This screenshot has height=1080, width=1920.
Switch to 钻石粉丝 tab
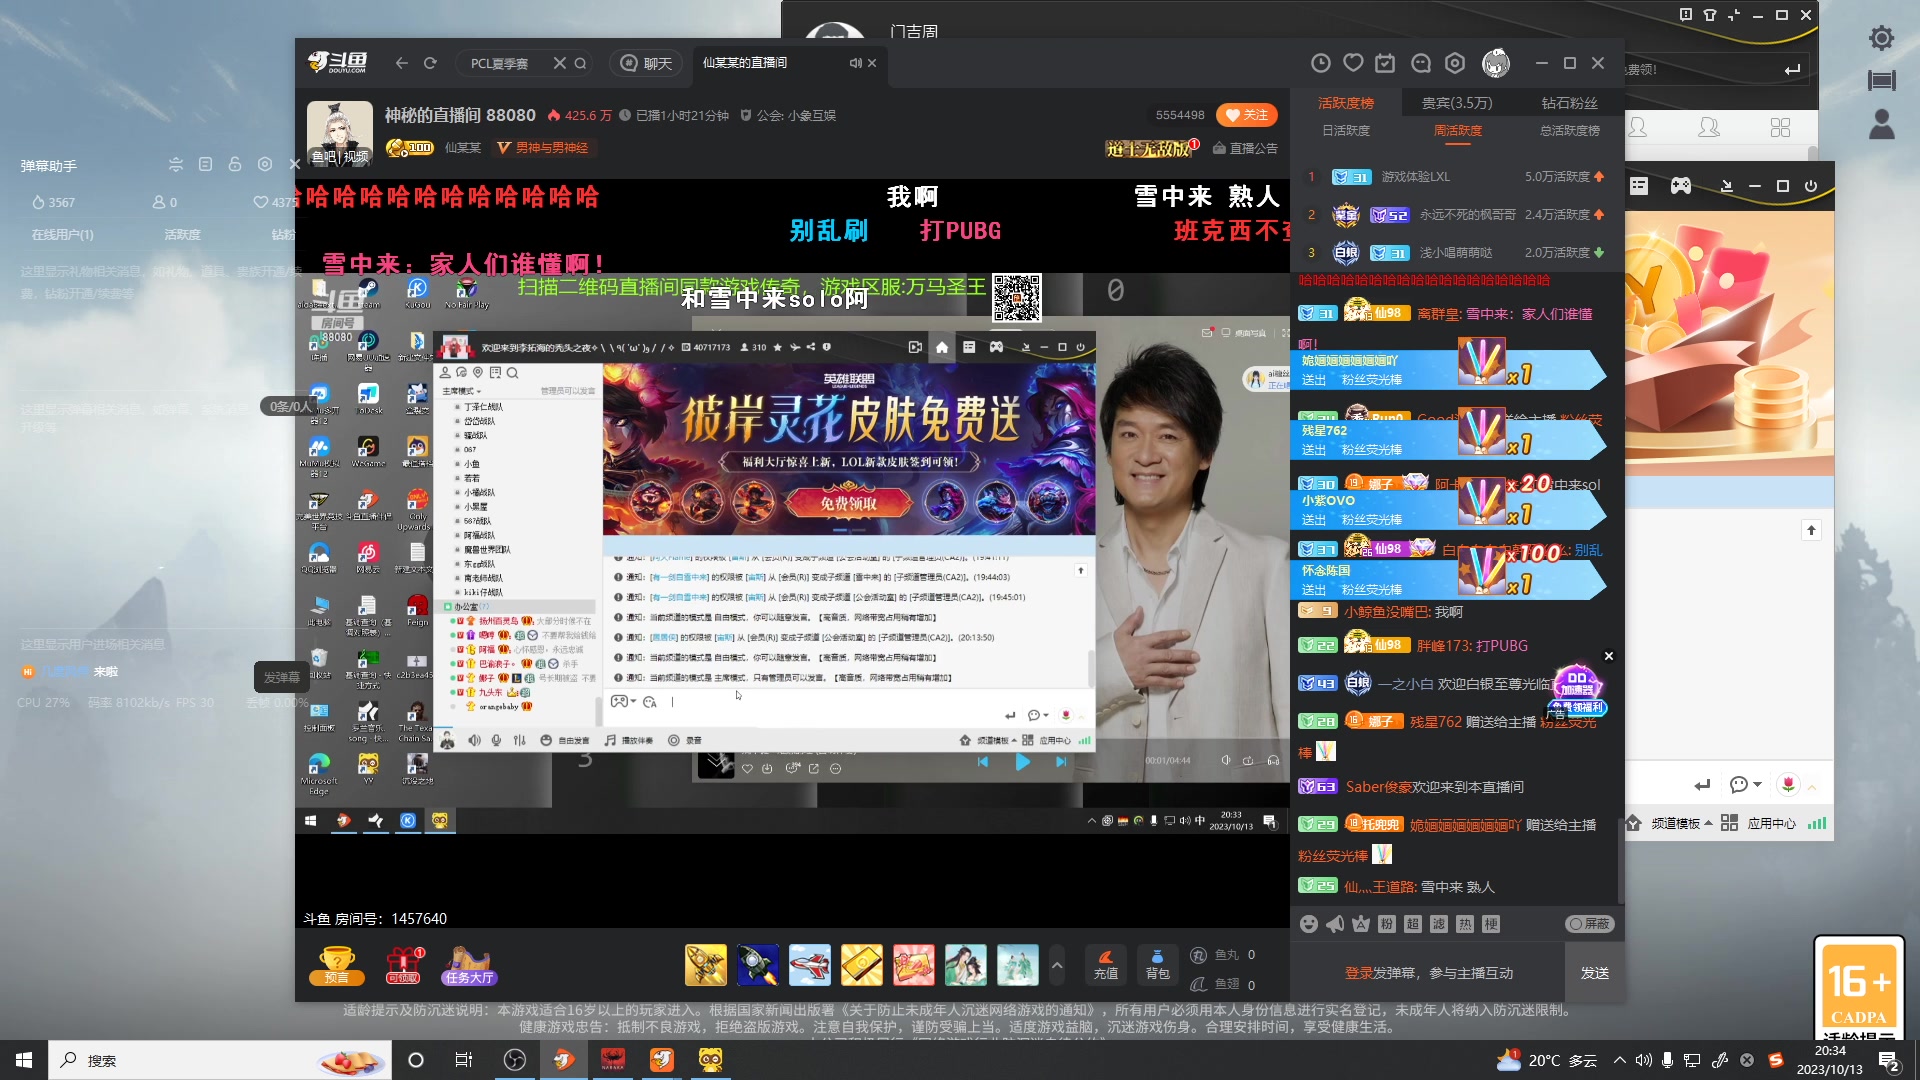point(1570,103)
